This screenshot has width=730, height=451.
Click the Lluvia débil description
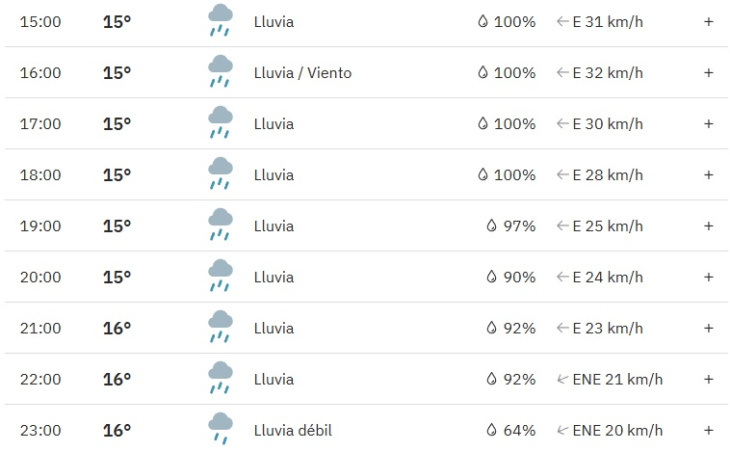point(293,430)
